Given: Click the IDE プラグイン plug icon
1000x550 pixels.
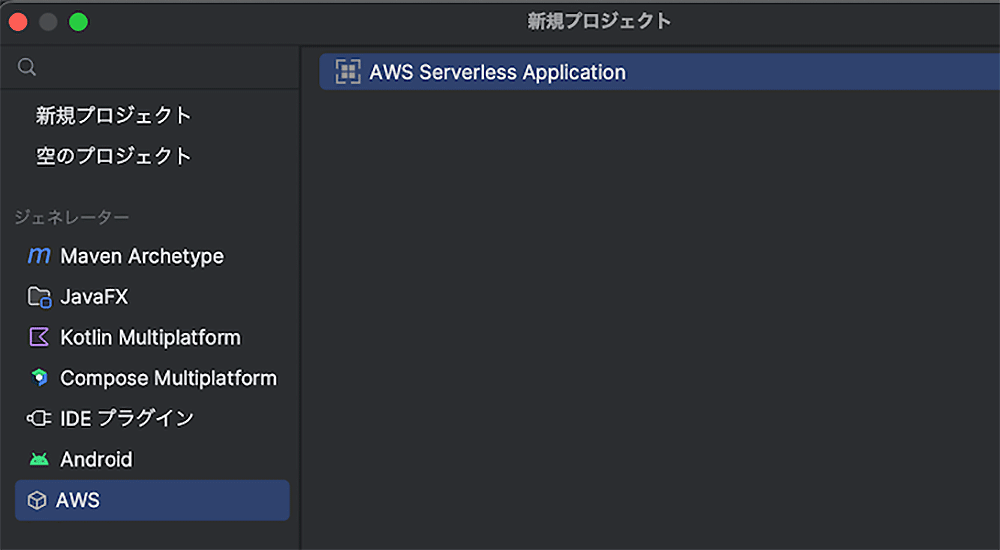Looking at the screenshot, I should click(39, 419).
